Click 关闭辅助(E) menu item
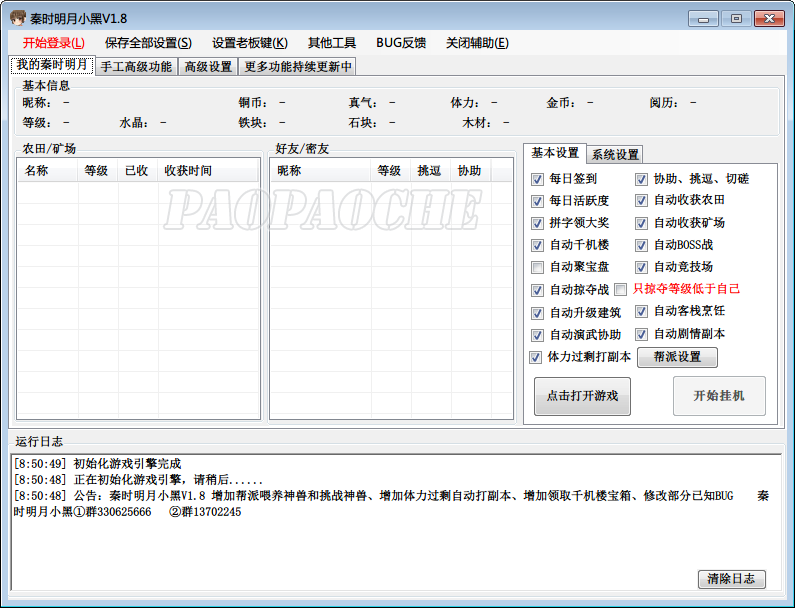Screen dimensions: 795x608 click(477, 43)
